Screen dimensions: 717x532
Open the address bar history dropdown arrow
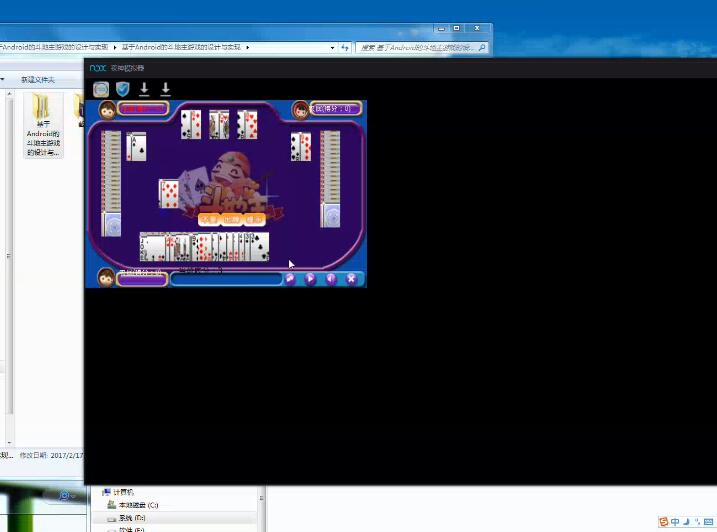coord(332,48)
